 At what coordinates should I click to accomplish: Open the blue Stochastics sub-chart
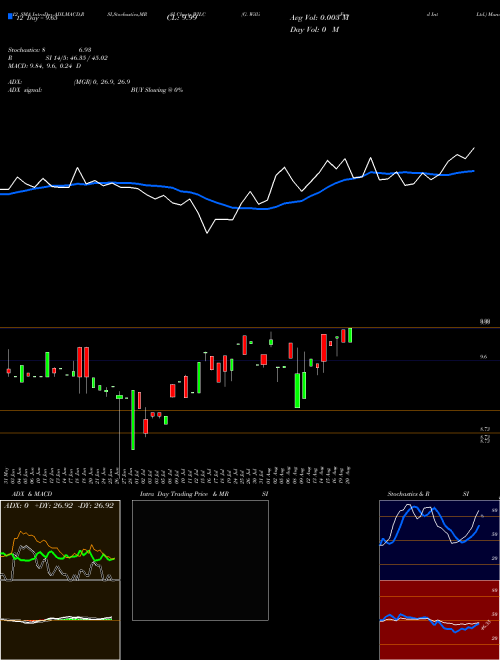coord(439,540)
